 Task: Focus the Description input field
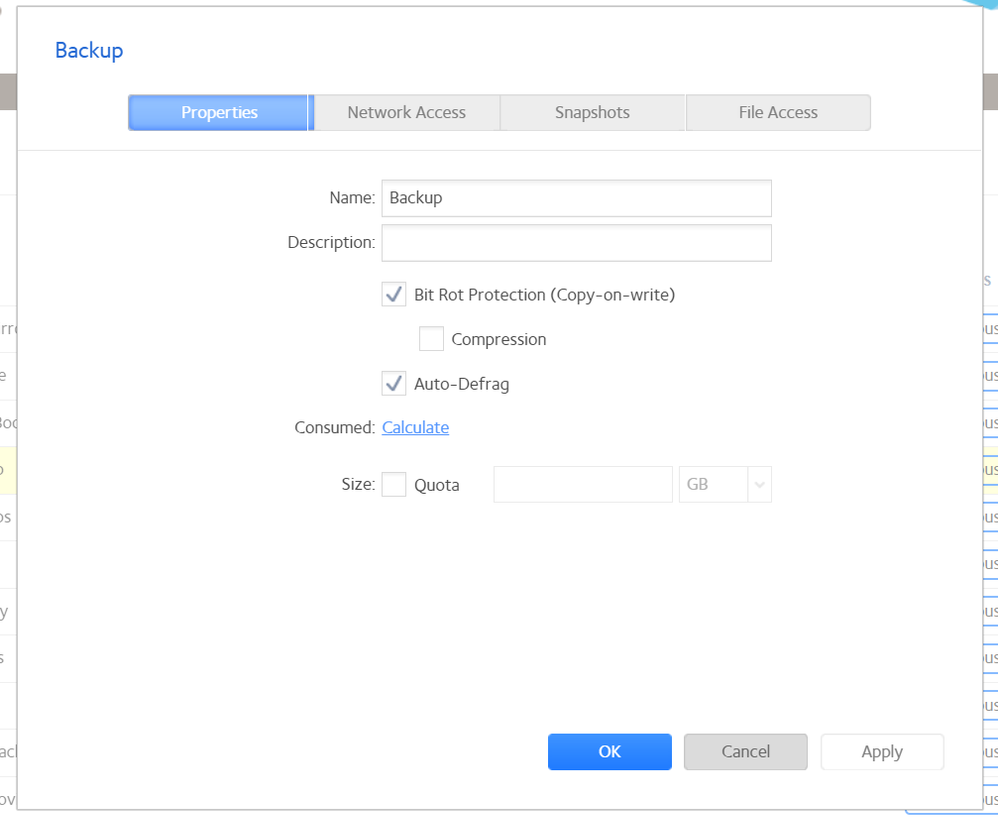coord(576,243)
